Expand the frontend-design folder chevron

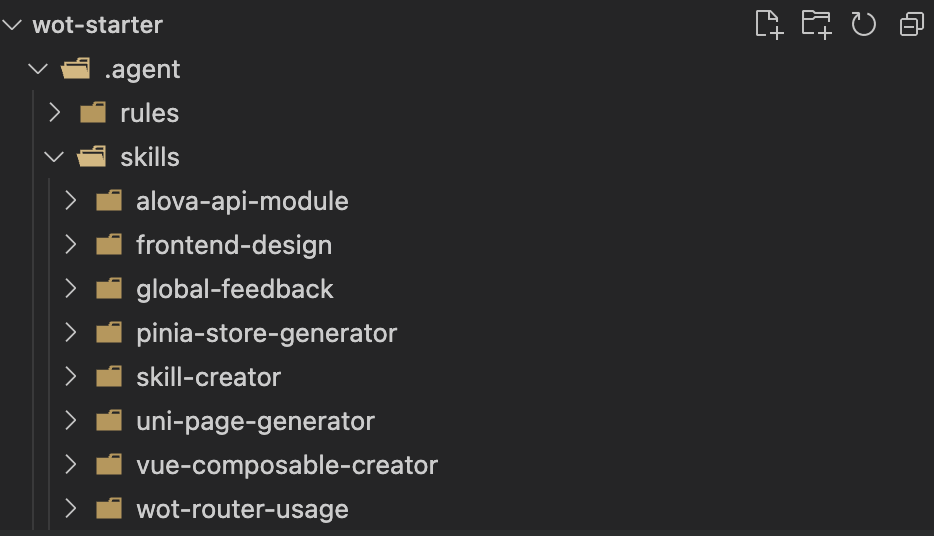(71, 245)
